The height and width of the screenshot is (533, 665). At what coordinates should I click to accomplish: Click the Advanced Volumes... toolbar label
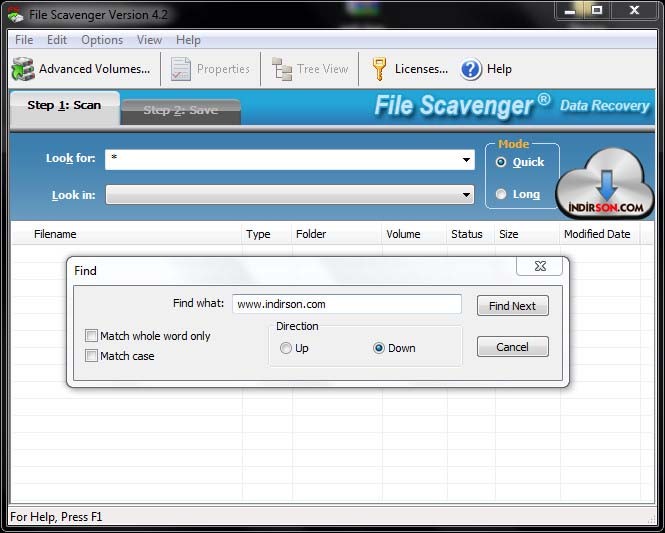tap(95, 69)
